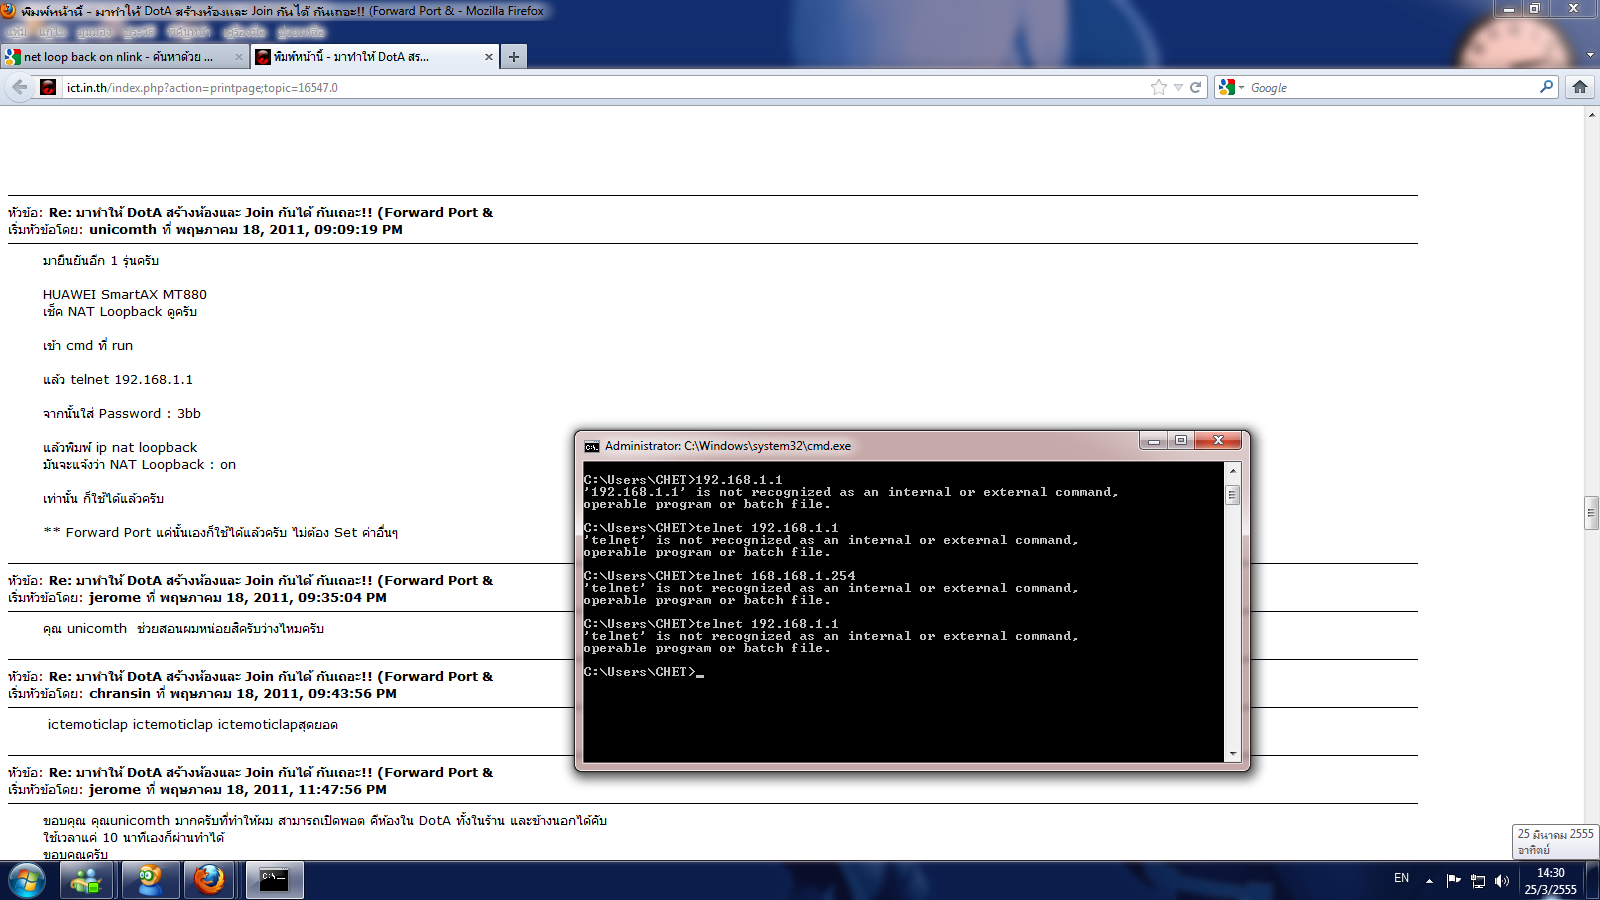
Task: Open the fourth Firefox menu bar item
Action: point(139,32)
